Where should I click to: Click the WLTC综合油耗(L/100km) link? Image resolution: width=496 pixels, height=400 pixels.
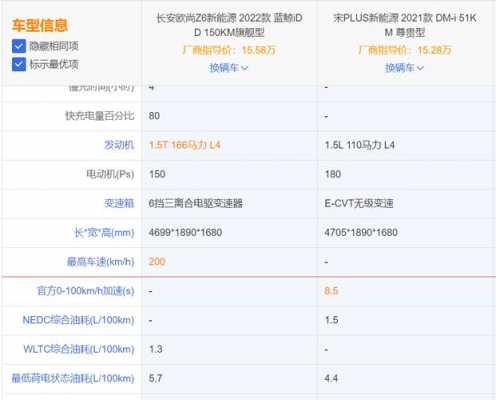point(79,349)
